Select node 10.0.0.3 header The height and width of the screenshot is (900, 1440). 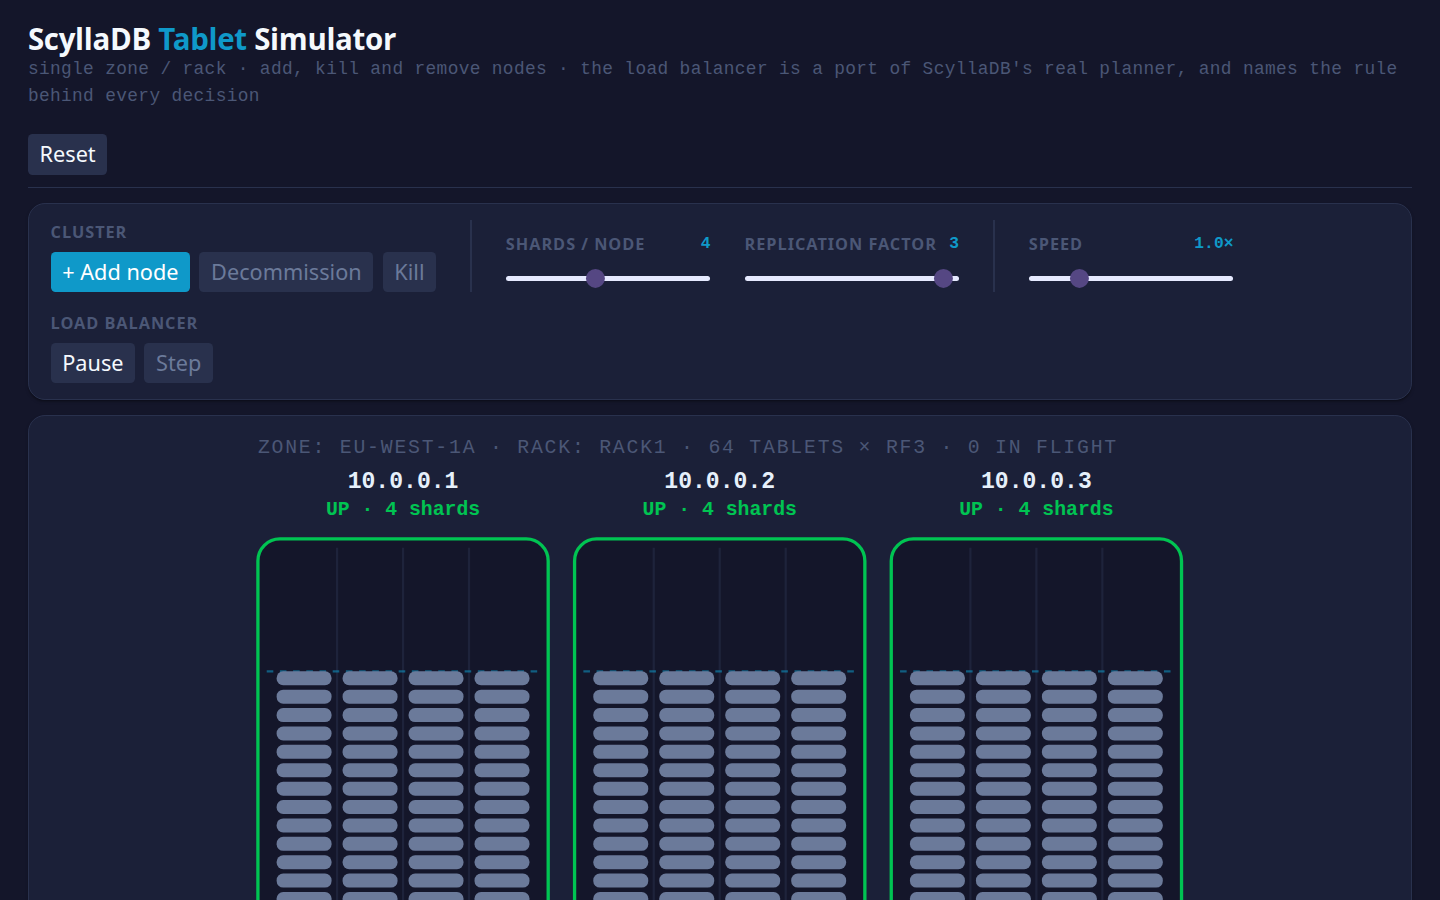click(x=1036, y=481)
